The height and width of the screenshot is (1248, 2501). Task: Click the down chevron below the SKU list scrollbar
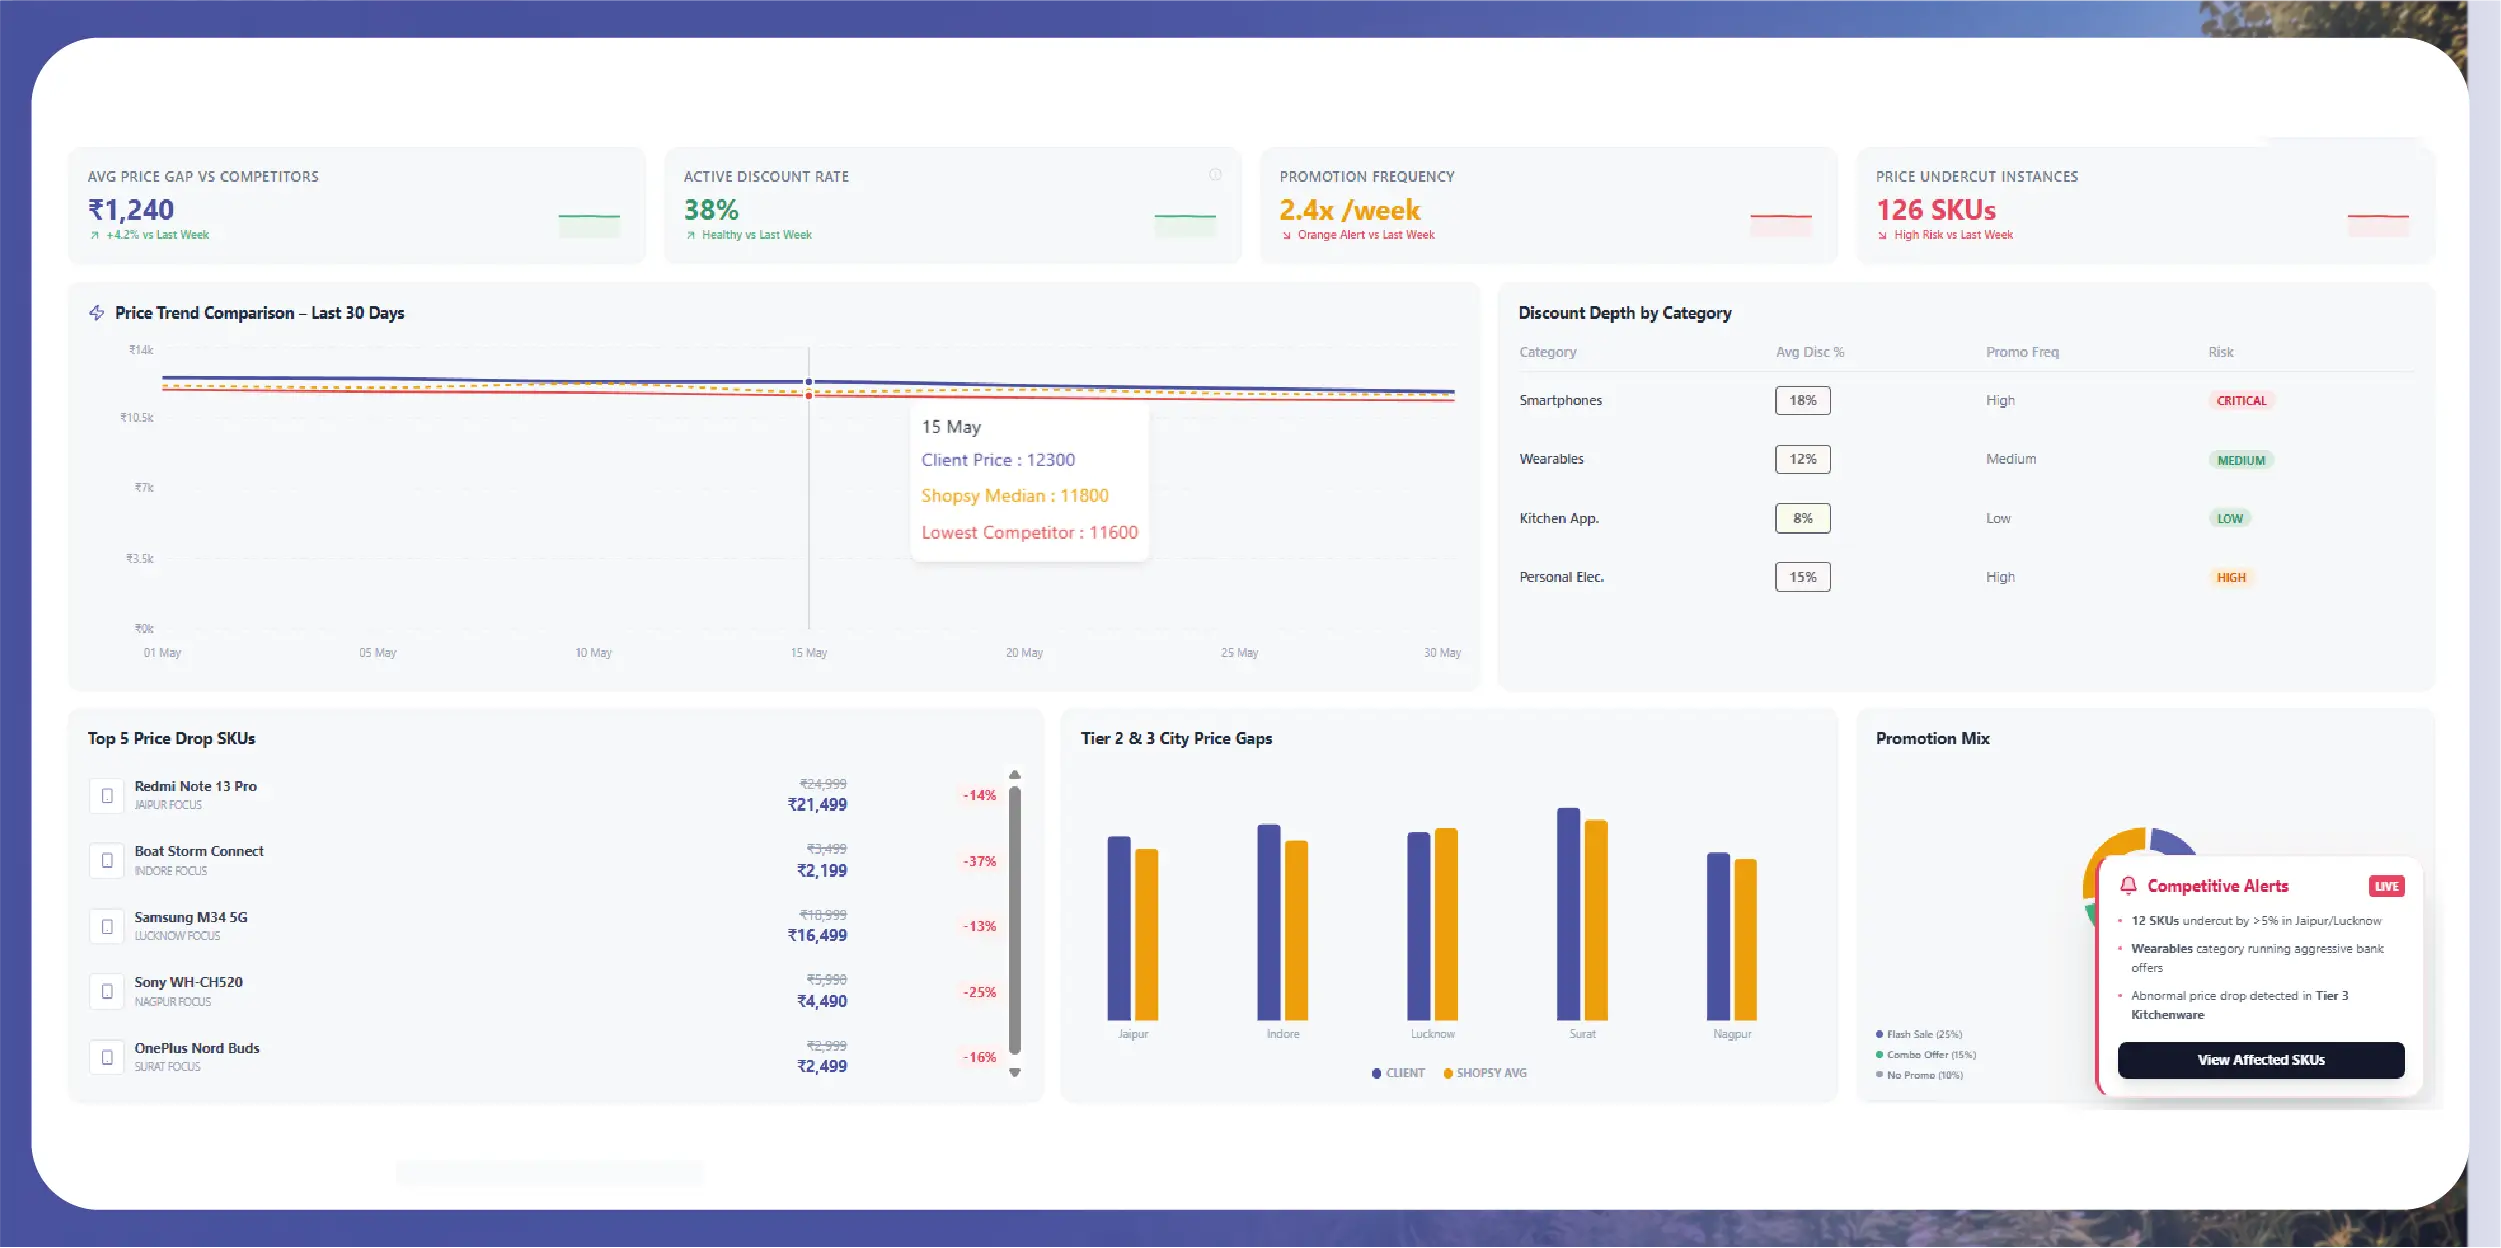point(1016,1072)
